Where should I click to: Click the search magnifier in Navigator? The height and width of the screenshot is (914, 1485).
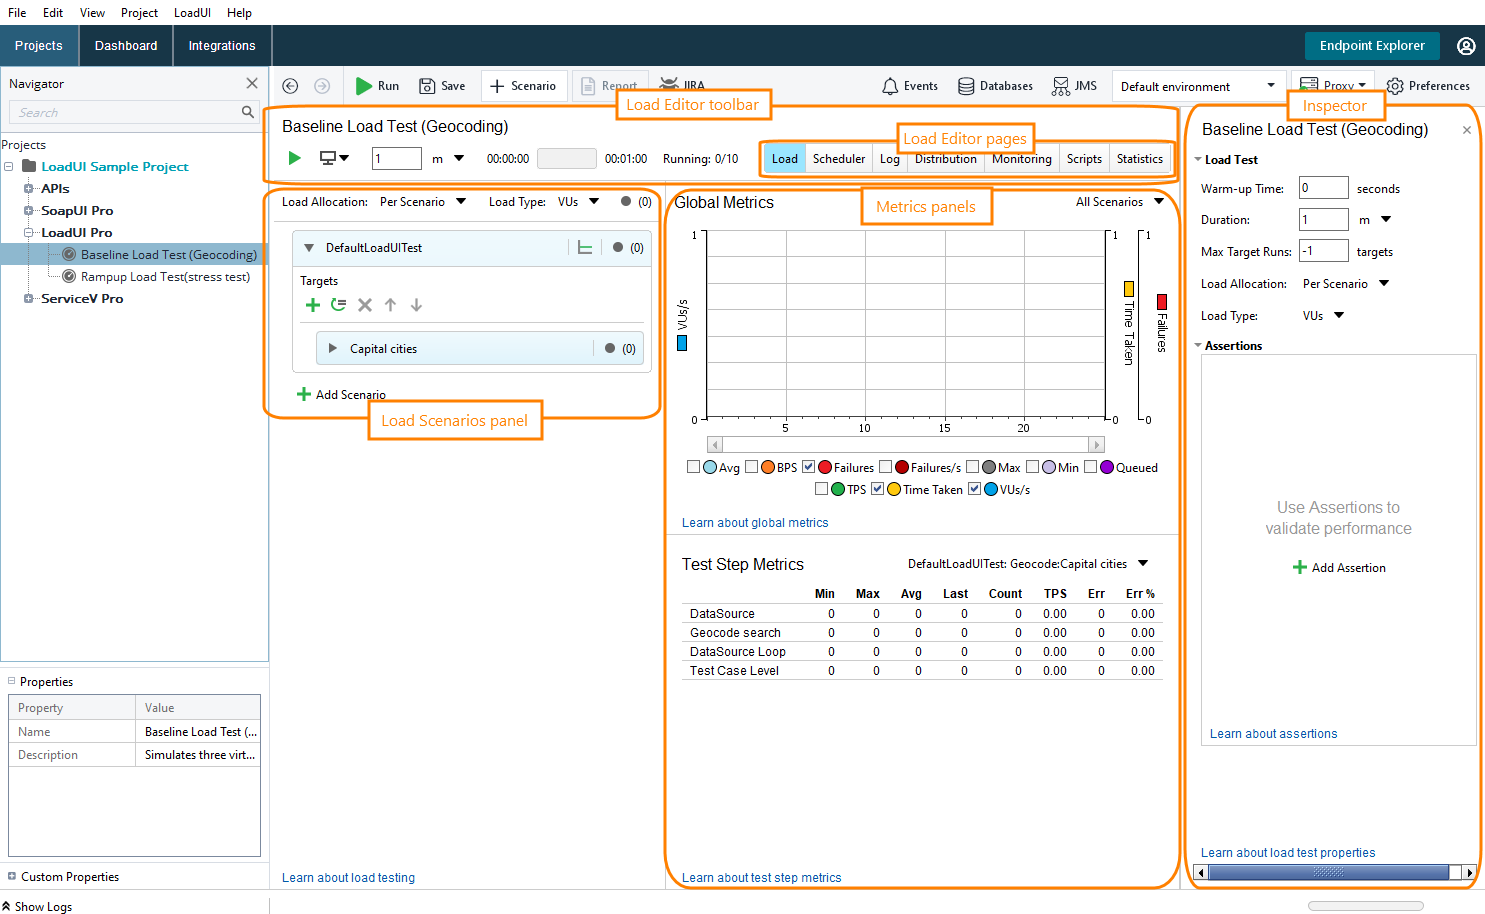click(248, 112)
